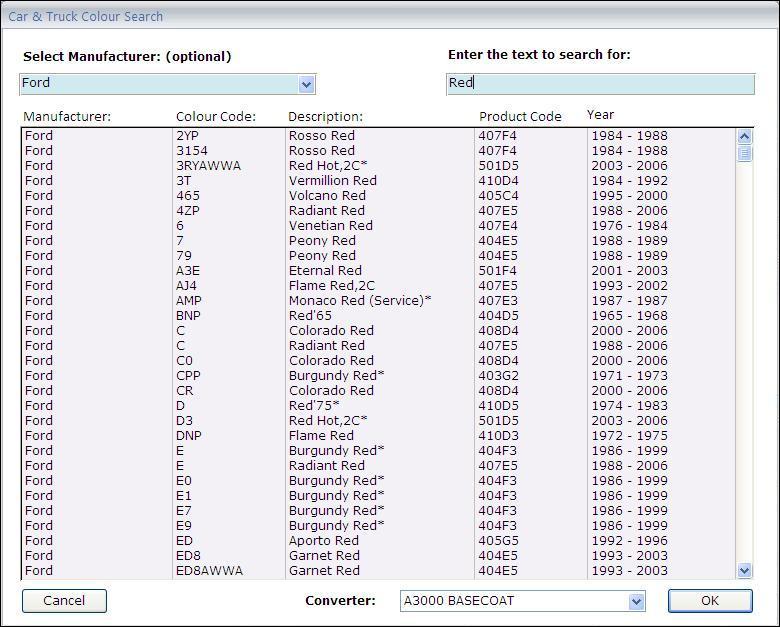Select the Flame Red DNP row

click(x=321, y=436)
